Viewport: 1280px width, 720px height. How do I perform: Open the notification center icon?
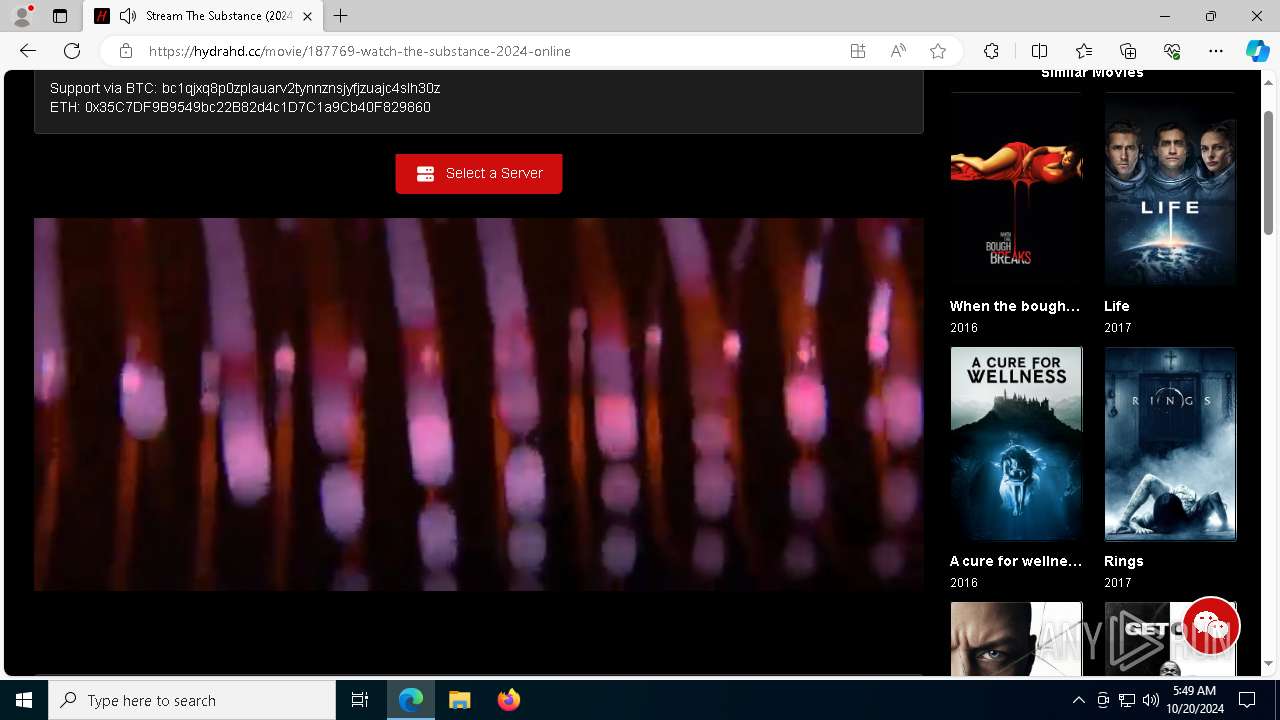1247,700
